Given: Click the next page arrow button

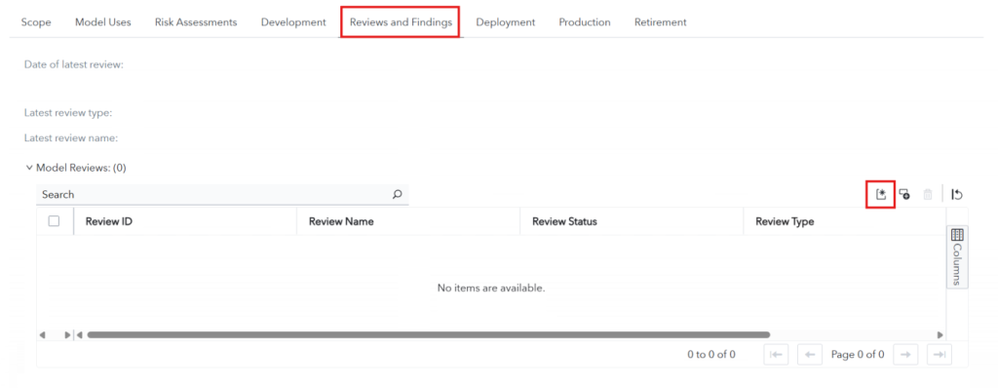Looking at the screenshot, I should pos(906,355).
